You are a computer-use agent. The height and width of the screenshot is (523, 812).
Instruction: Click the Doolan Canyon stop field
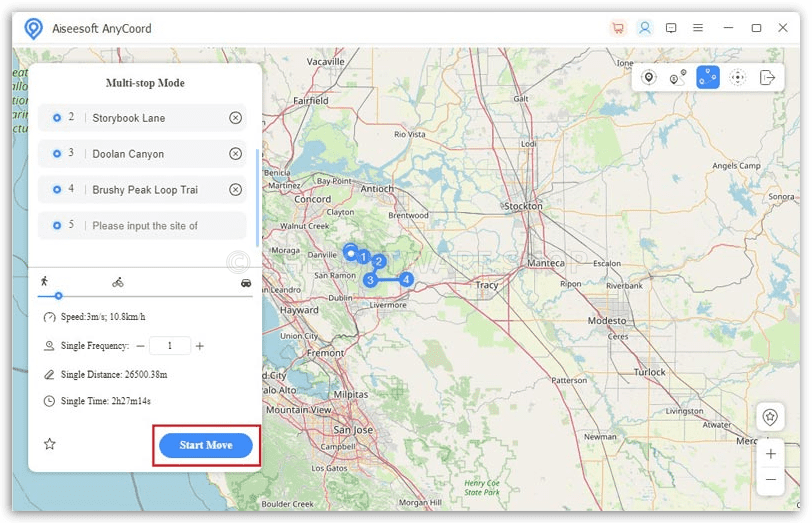coord(142,154)
